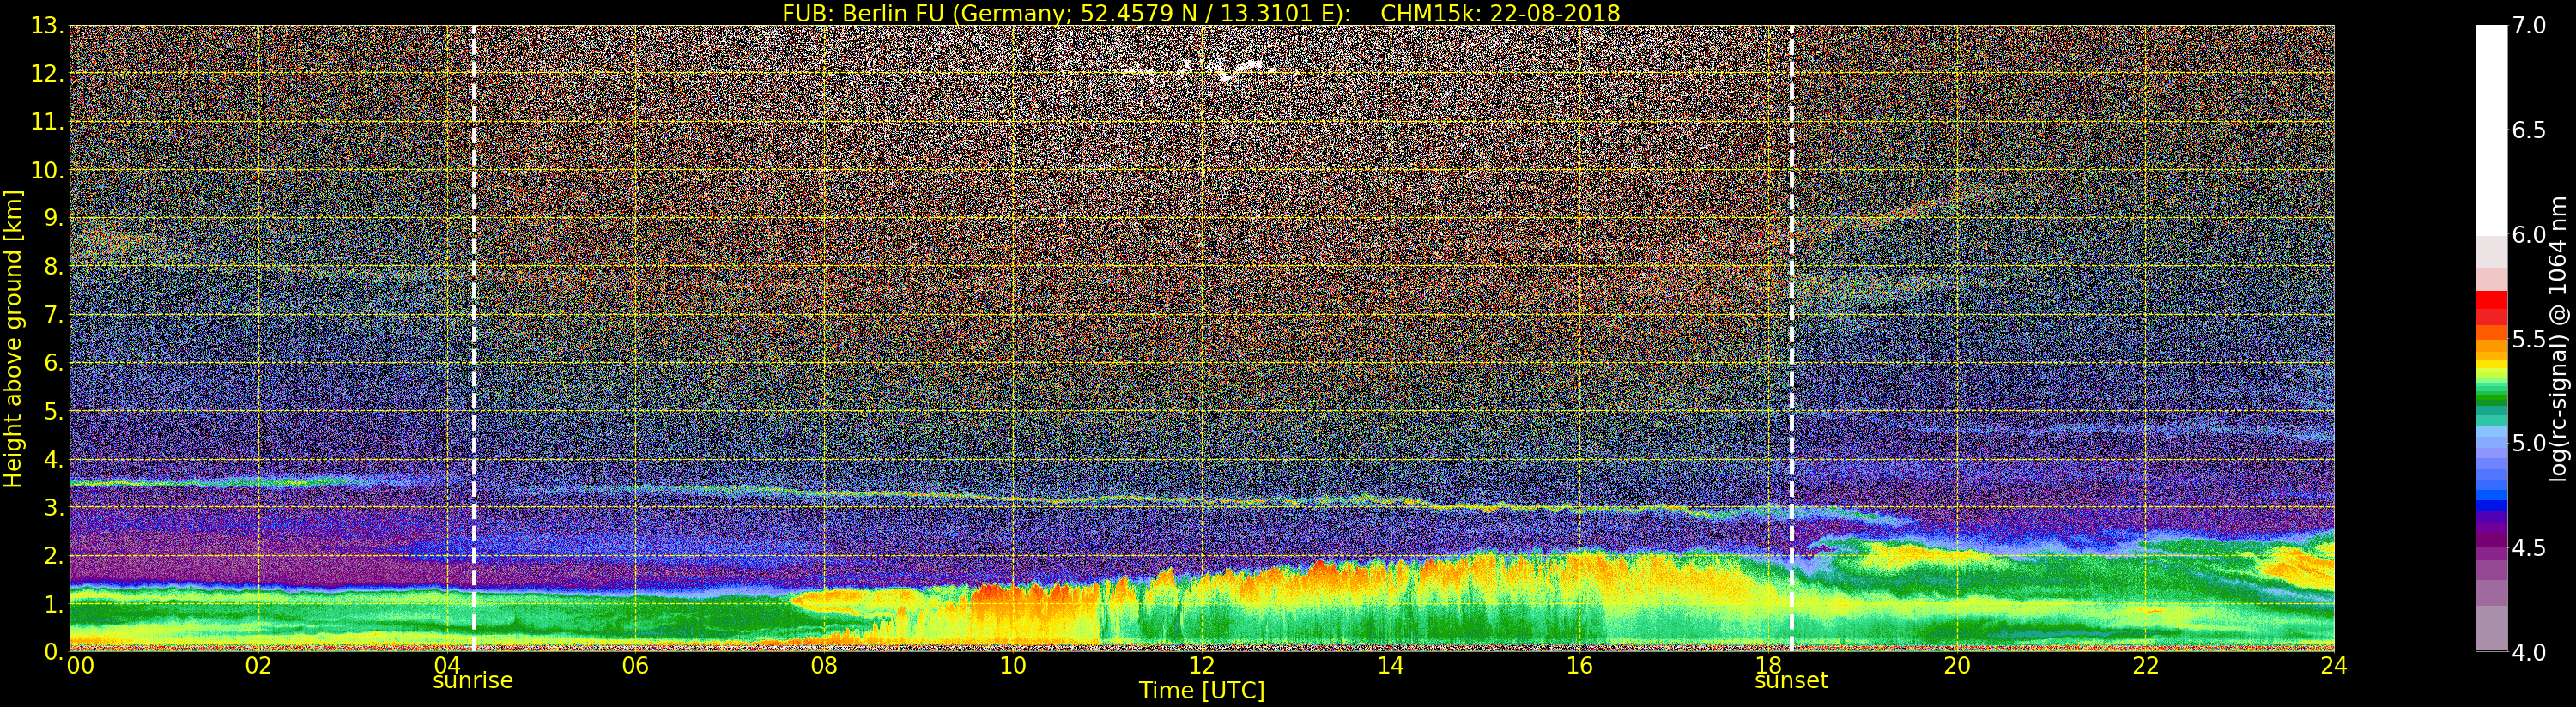Click the time axis tick label "20"

pos(1956,666)
